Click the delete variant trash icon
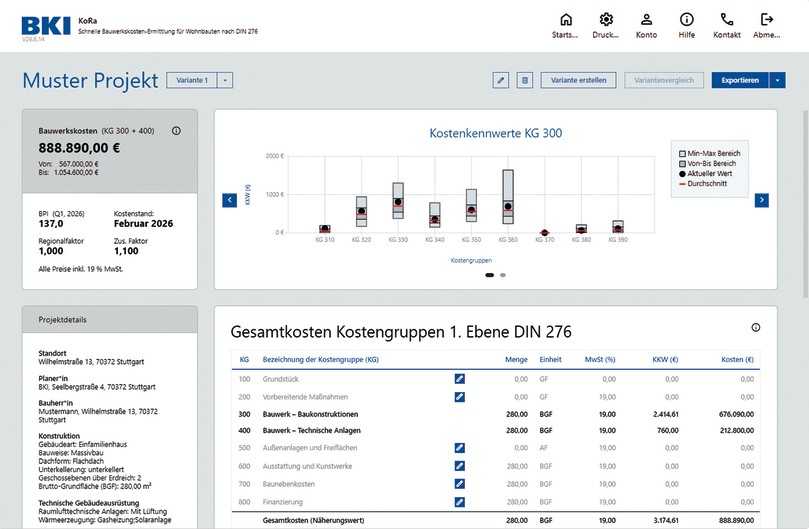The width and height of the screenshot is (809, 529). click(x=525, y=81)
